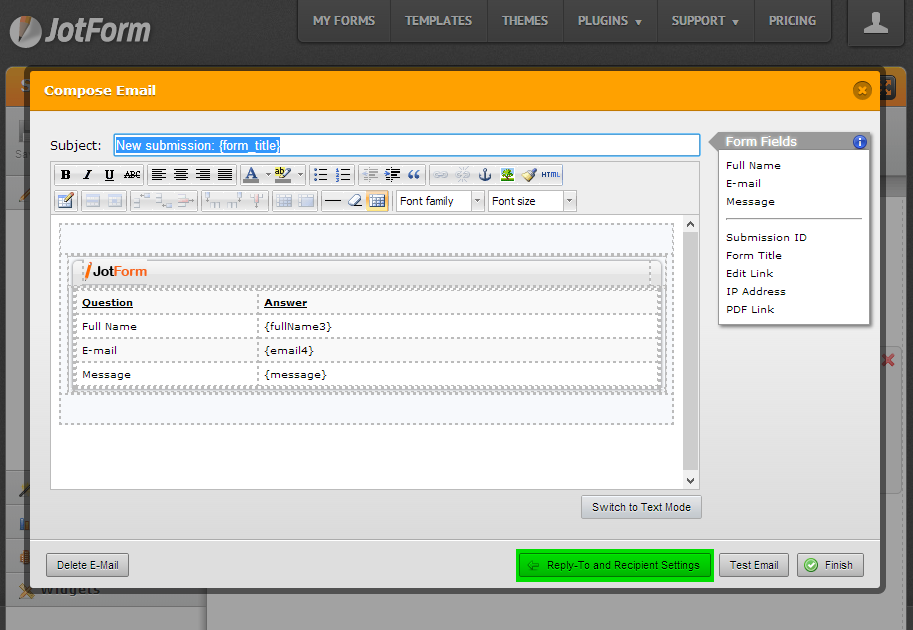
Task: Open the Font family dropdown
Action: pos(440,201)
